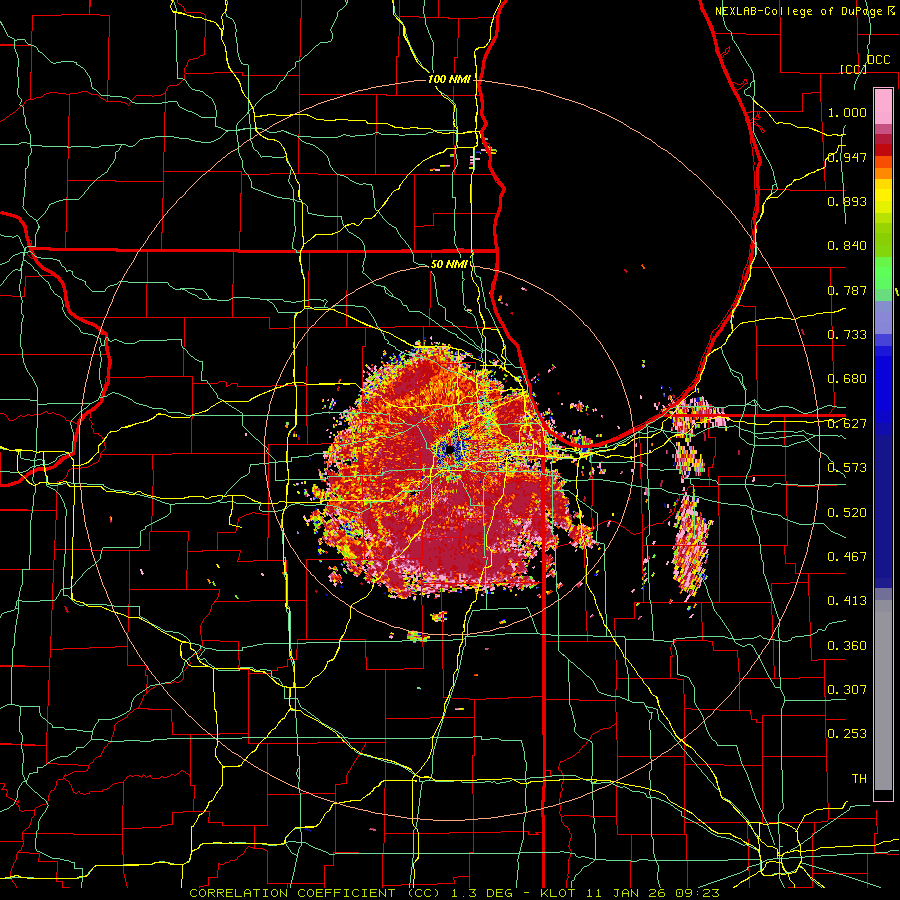Click the 0.467 legend value
This screenshot has height=900, width=900.
(847, 557)
